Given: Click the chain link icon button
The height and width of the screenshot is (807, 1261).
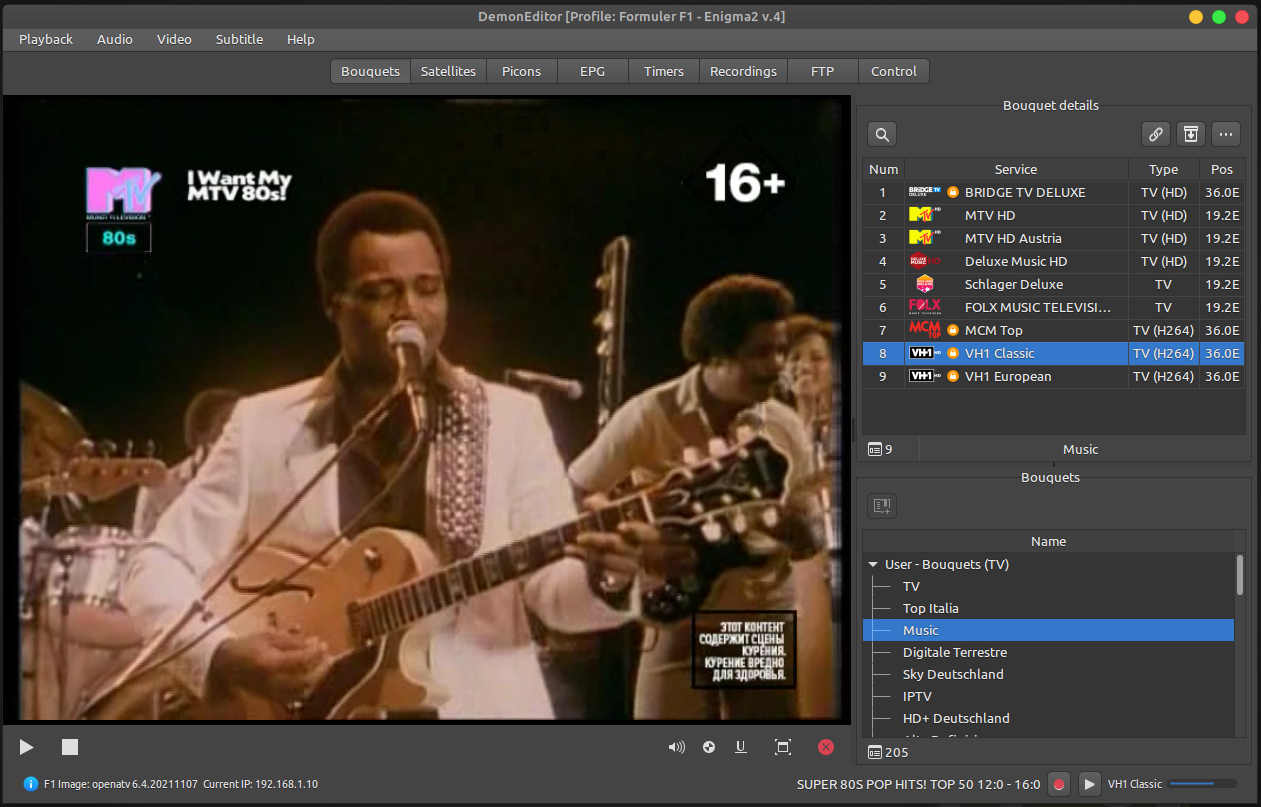Looking at the screenshot, I should 1155,134.
